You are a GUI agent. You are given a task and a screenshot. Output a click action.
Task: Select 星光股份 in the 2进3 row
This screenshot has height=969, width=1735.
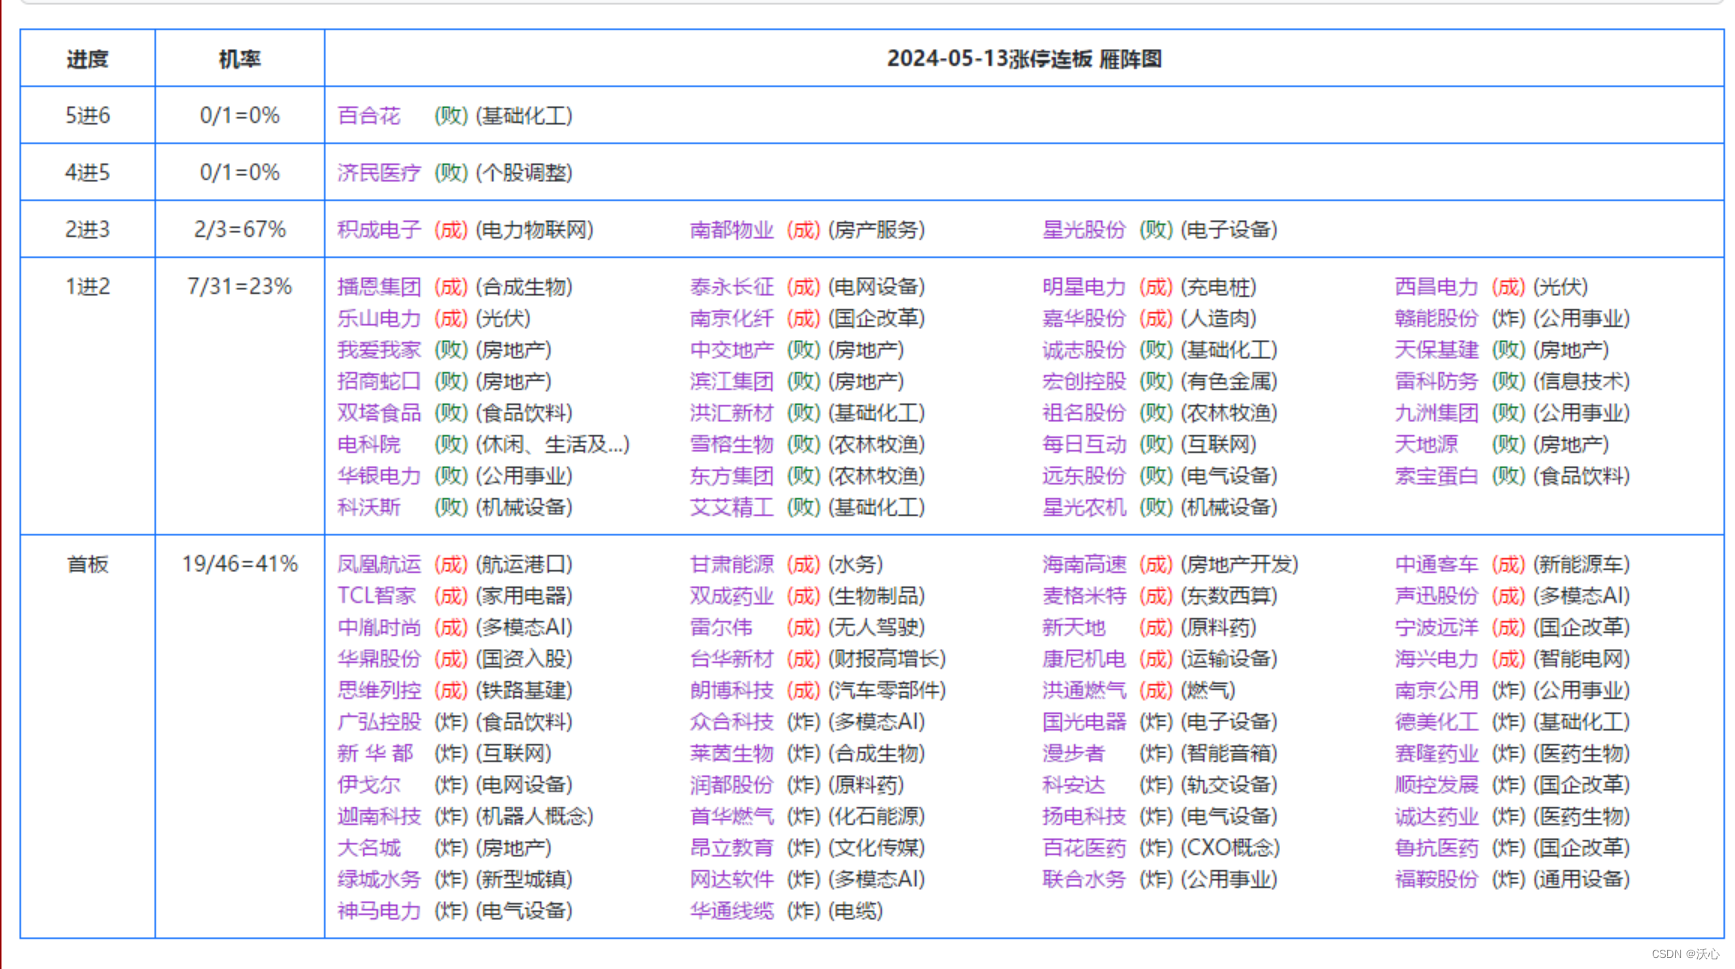click(1084, 230)
